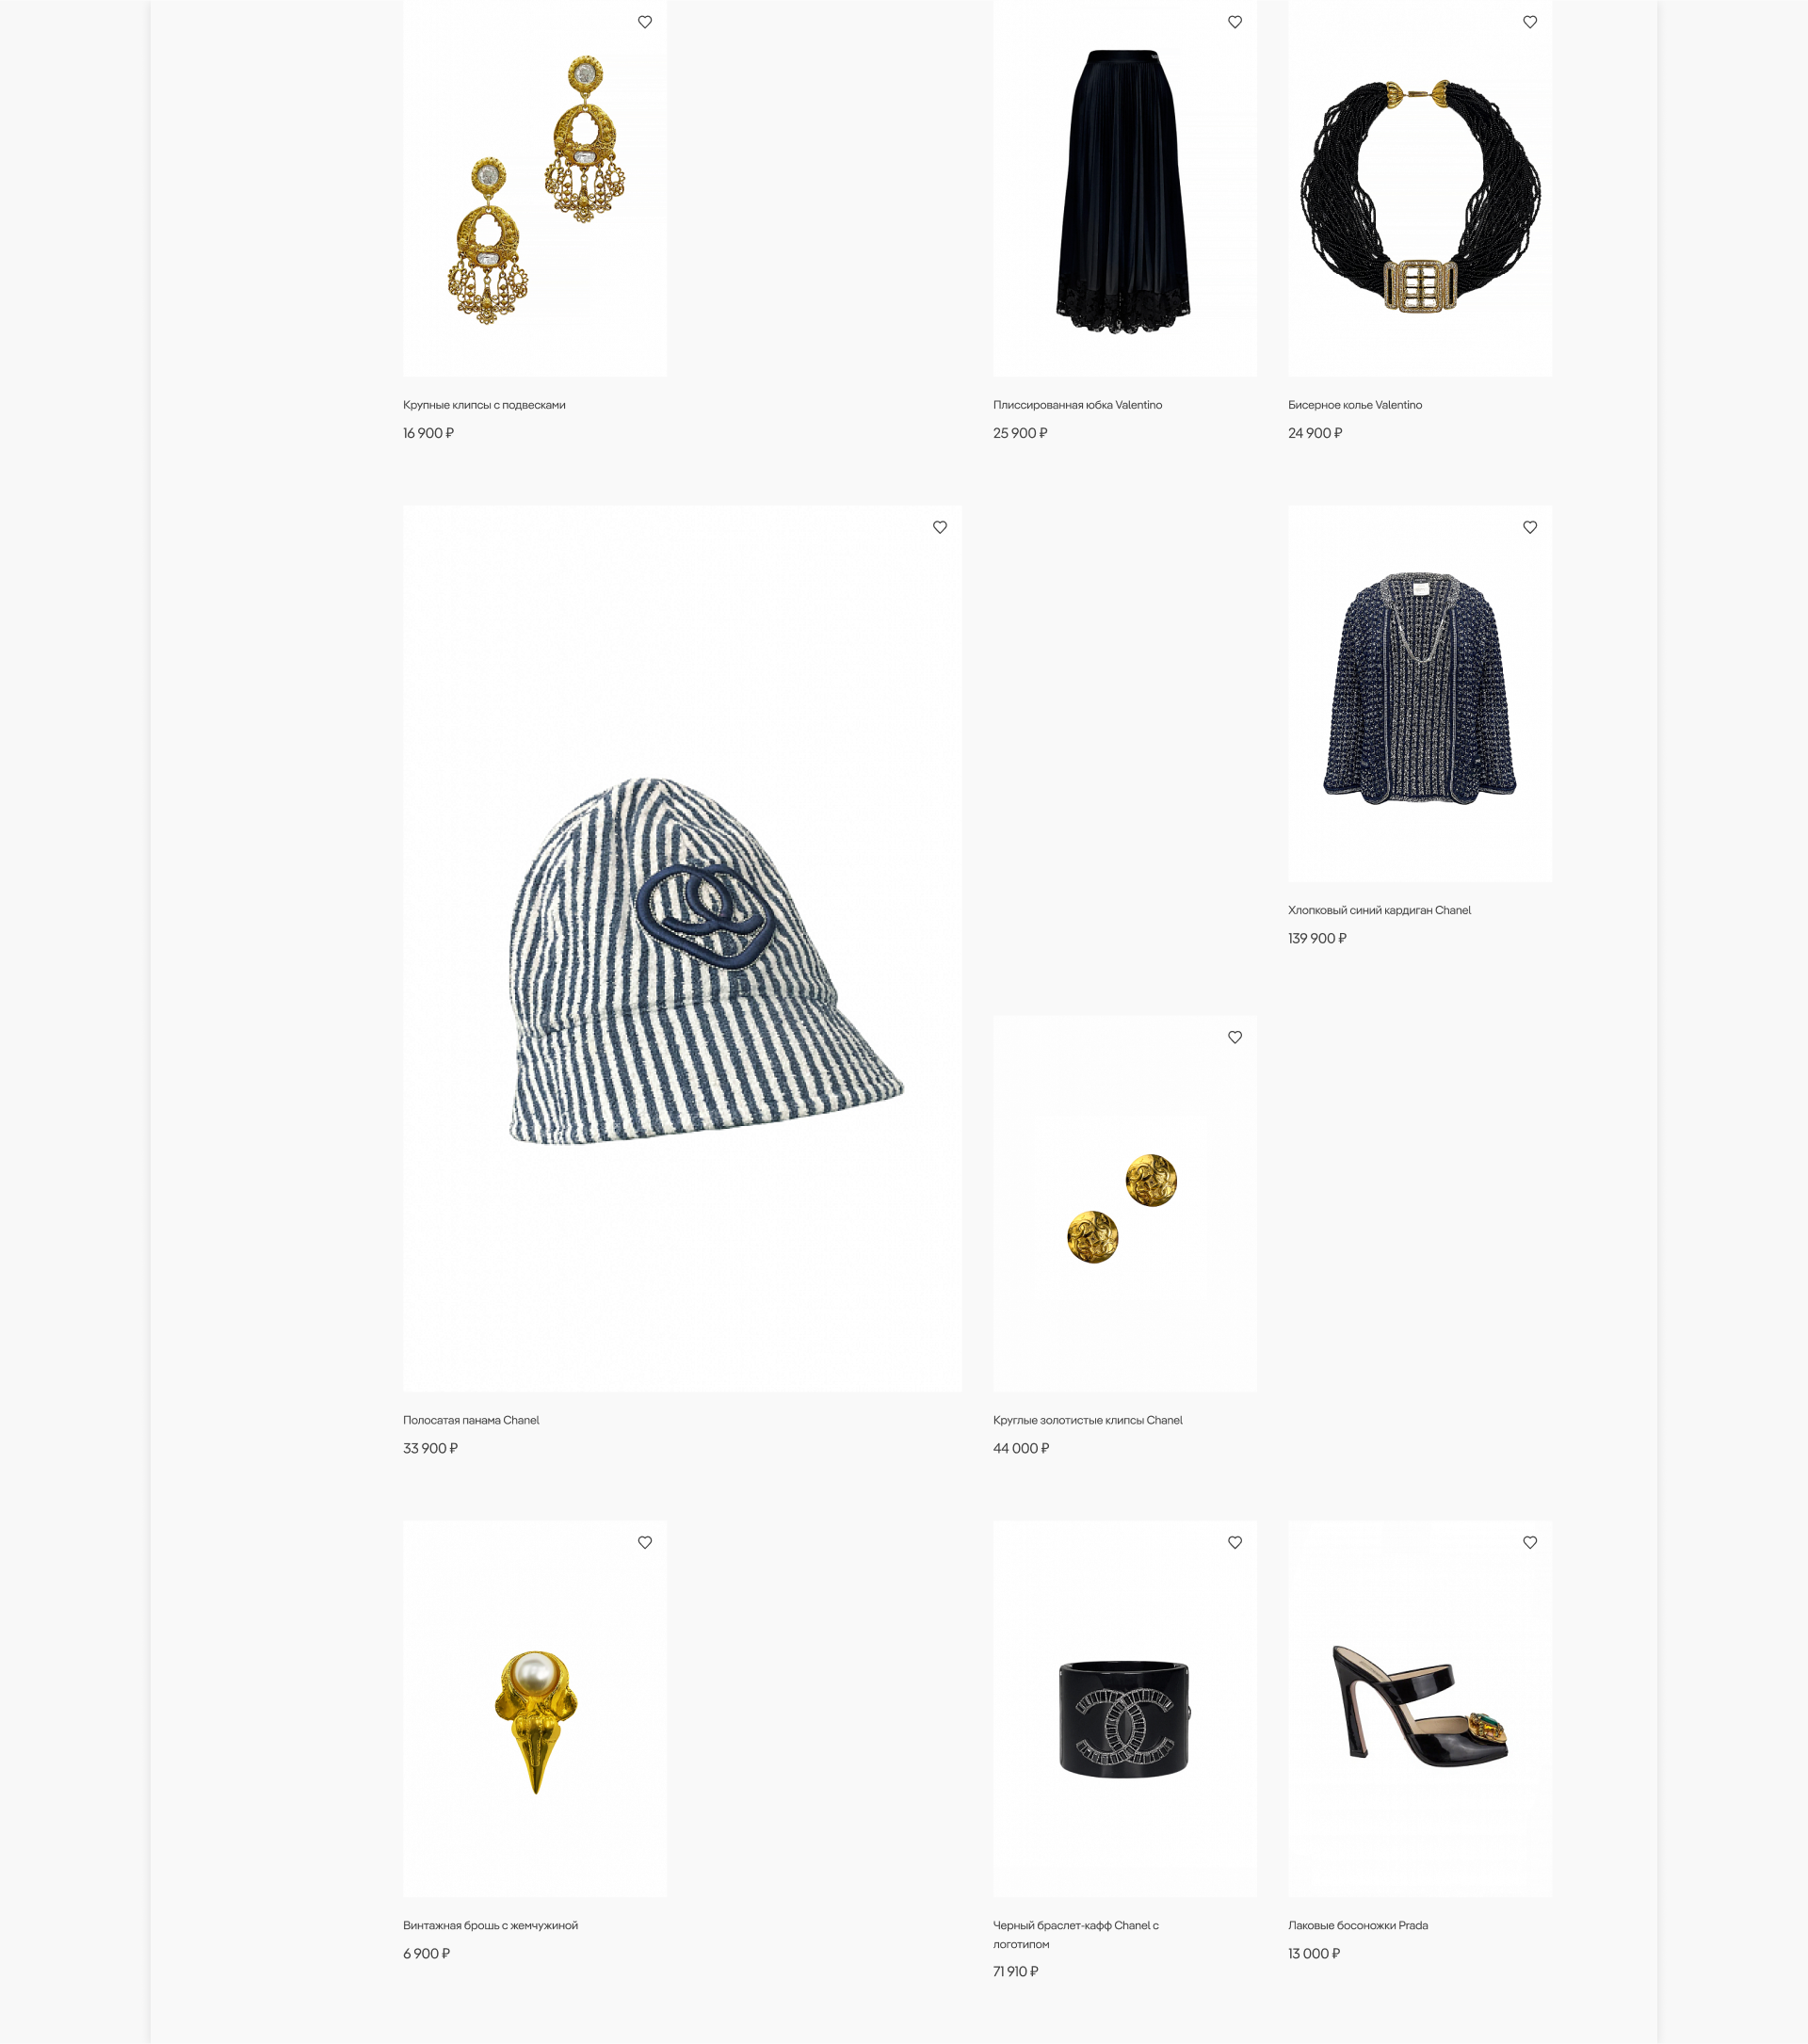Open link 'Крупные клипсы с подвесками'
The height and width of the screenshot is (2044, 1808).
point(484,405)
